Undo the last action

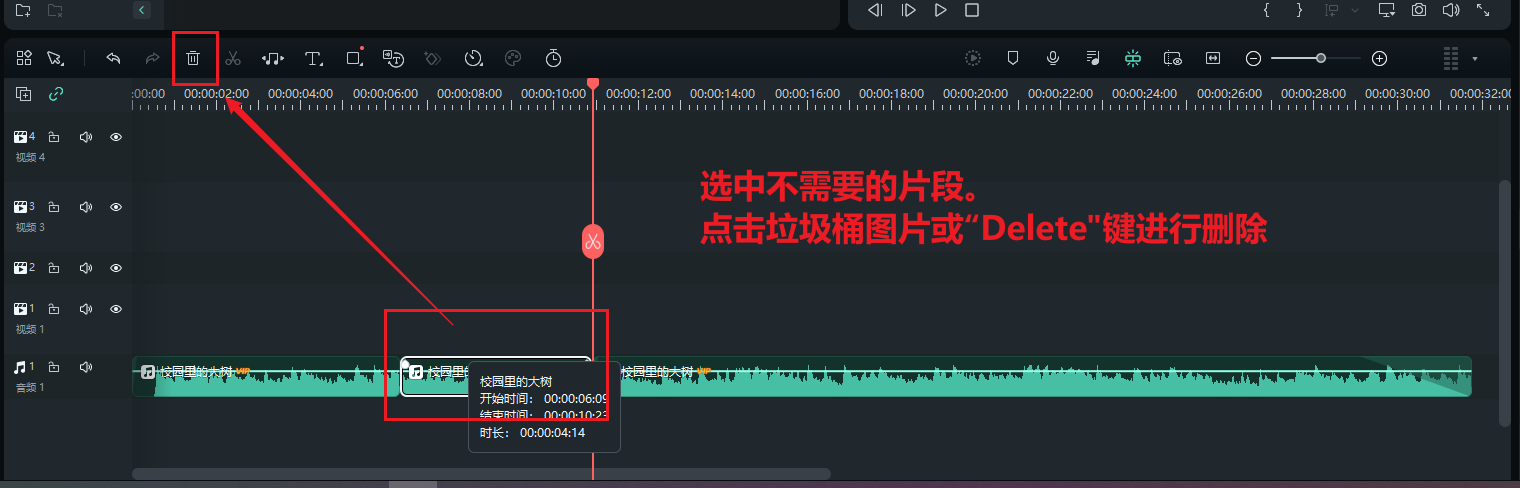[x=113, y=59]
